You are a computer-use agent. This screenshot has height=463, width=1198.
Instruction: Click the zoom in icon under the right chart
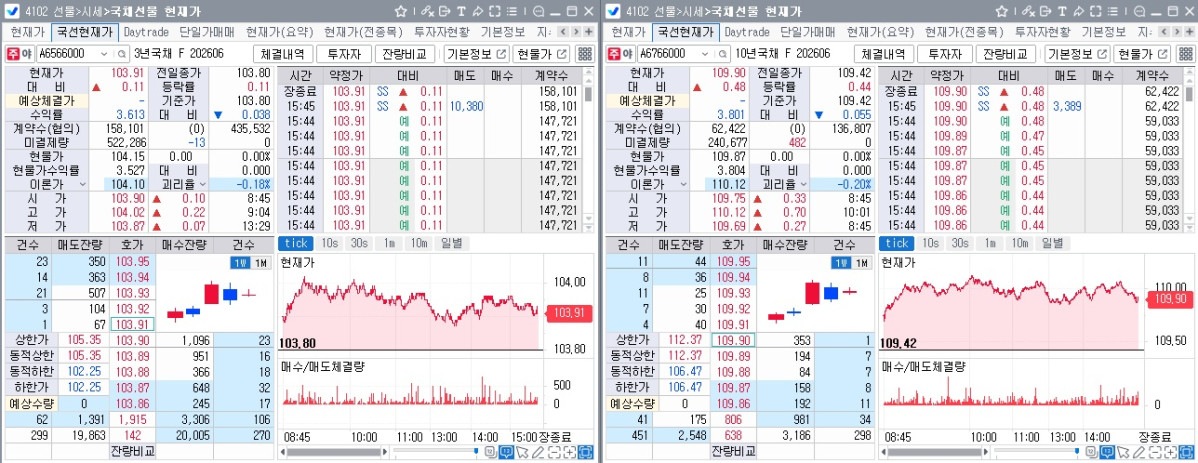pyautogui.click(x=1170, y=452)
